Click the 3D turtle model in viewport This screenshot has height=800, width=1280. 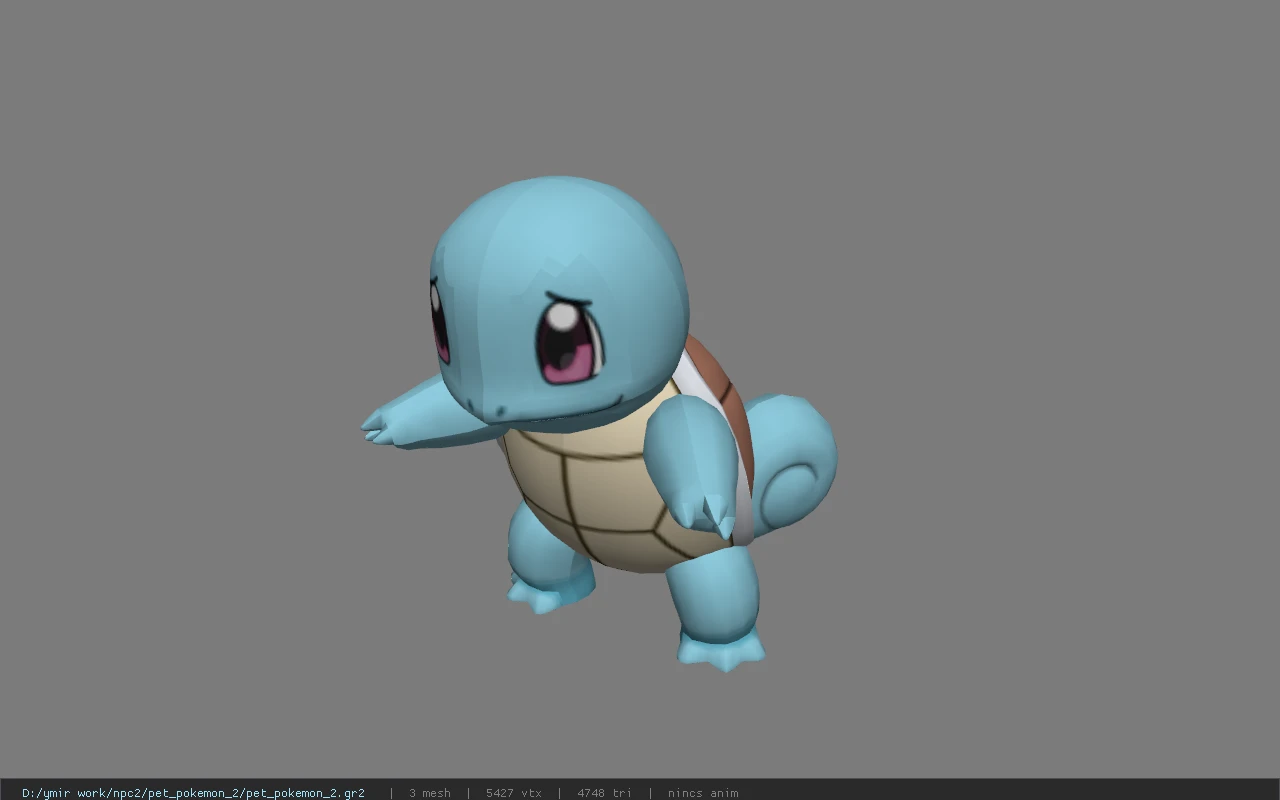coord(599,424)
